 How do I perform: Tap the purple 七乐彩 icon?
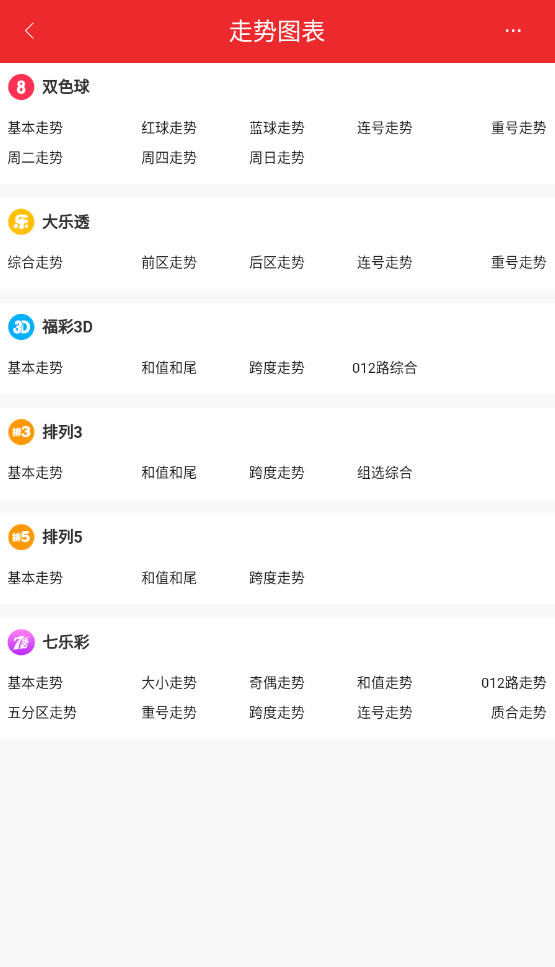click(21, 642)
